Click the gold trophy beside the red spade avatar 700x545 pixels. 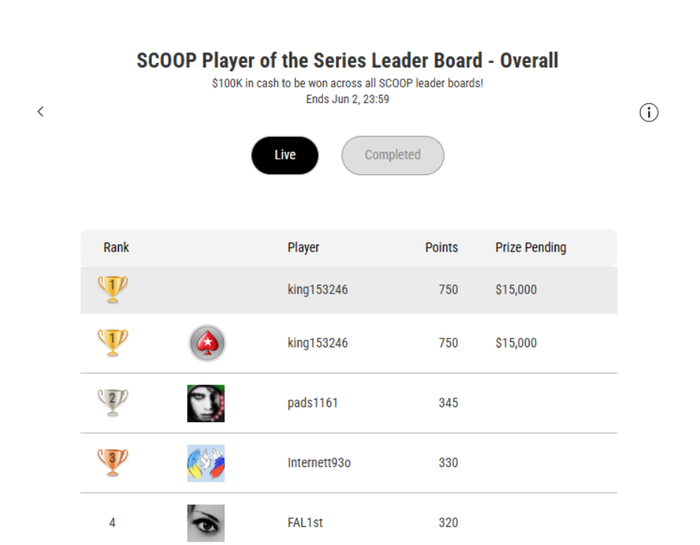[x=112, y=342]
